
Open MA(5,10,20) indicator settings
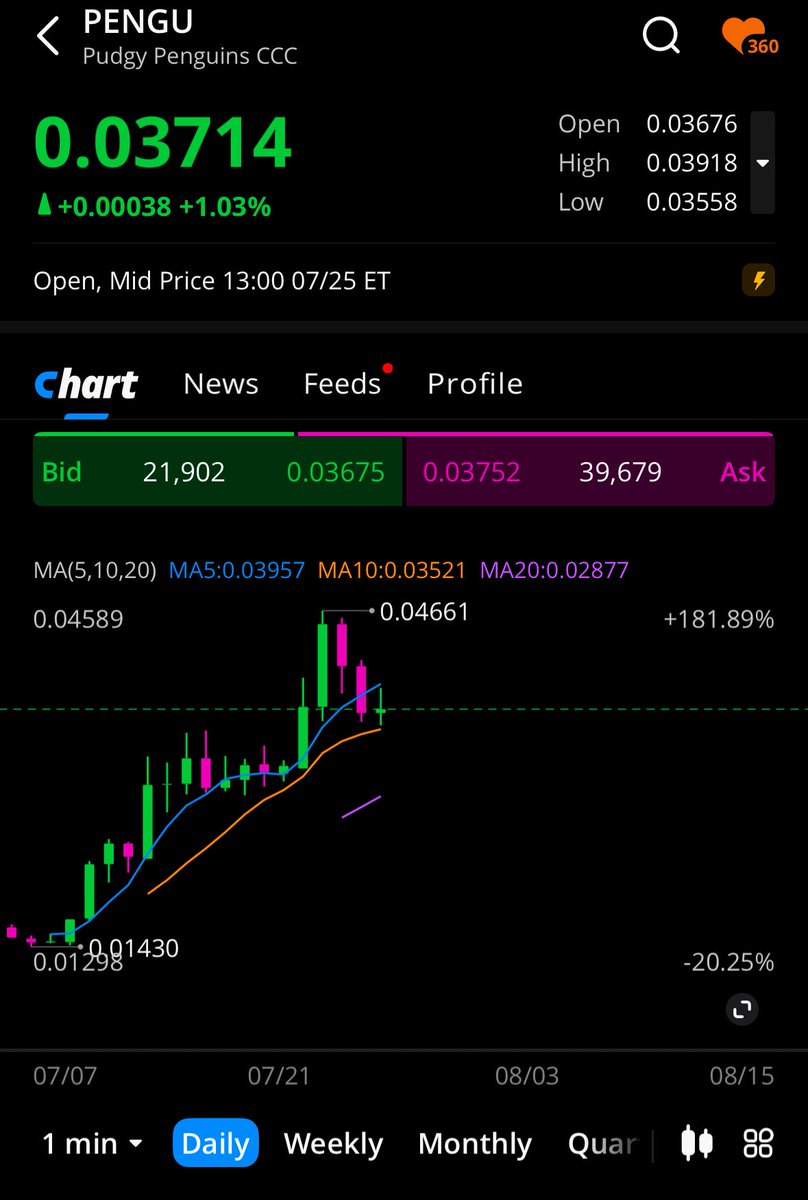click(x=95, y=571)
